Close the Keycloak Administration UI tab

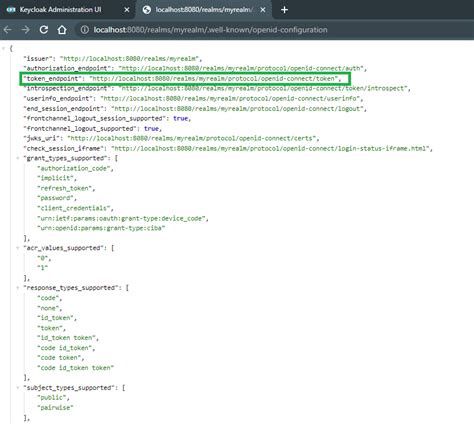coord(127,10)
